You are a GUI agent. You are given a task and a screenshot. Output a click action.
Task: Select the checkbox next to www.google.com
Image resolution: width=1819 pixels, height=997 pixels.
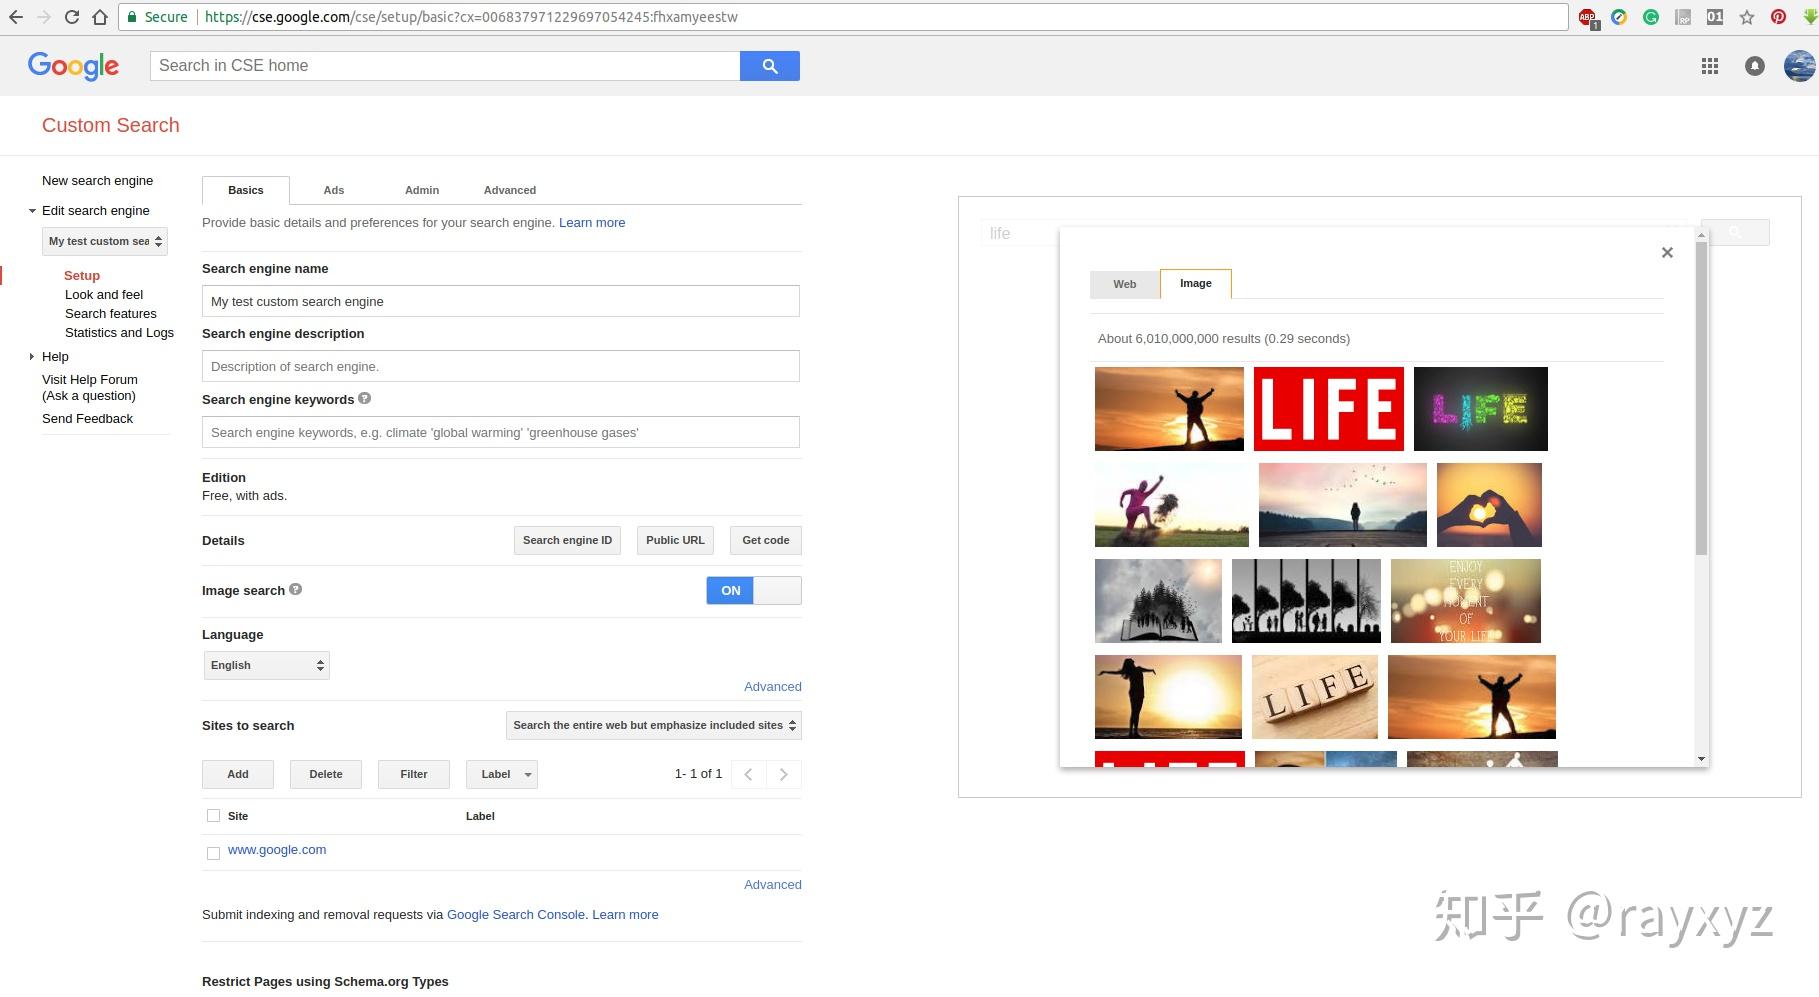coord(213,853)
